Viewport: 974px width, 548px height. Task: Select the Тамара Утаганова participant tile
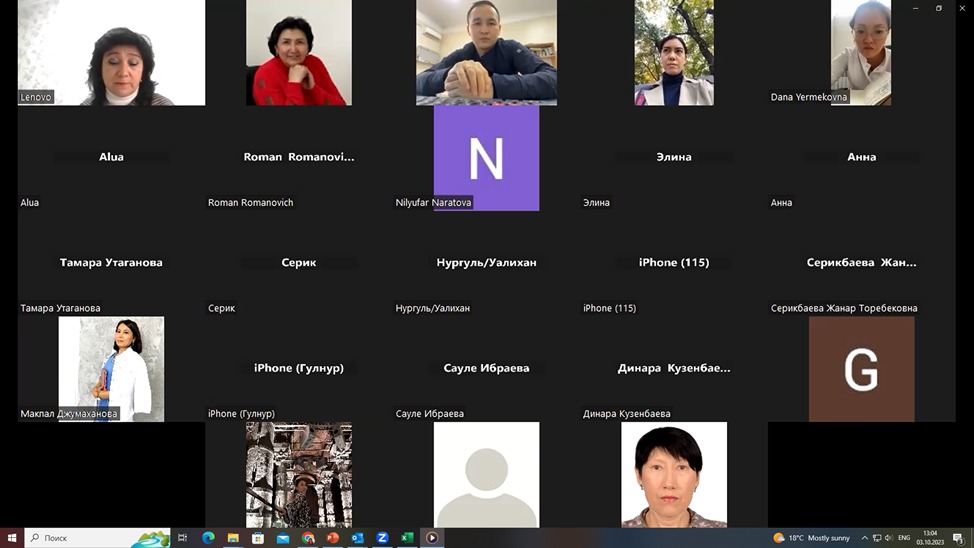(x=111, y=263)
